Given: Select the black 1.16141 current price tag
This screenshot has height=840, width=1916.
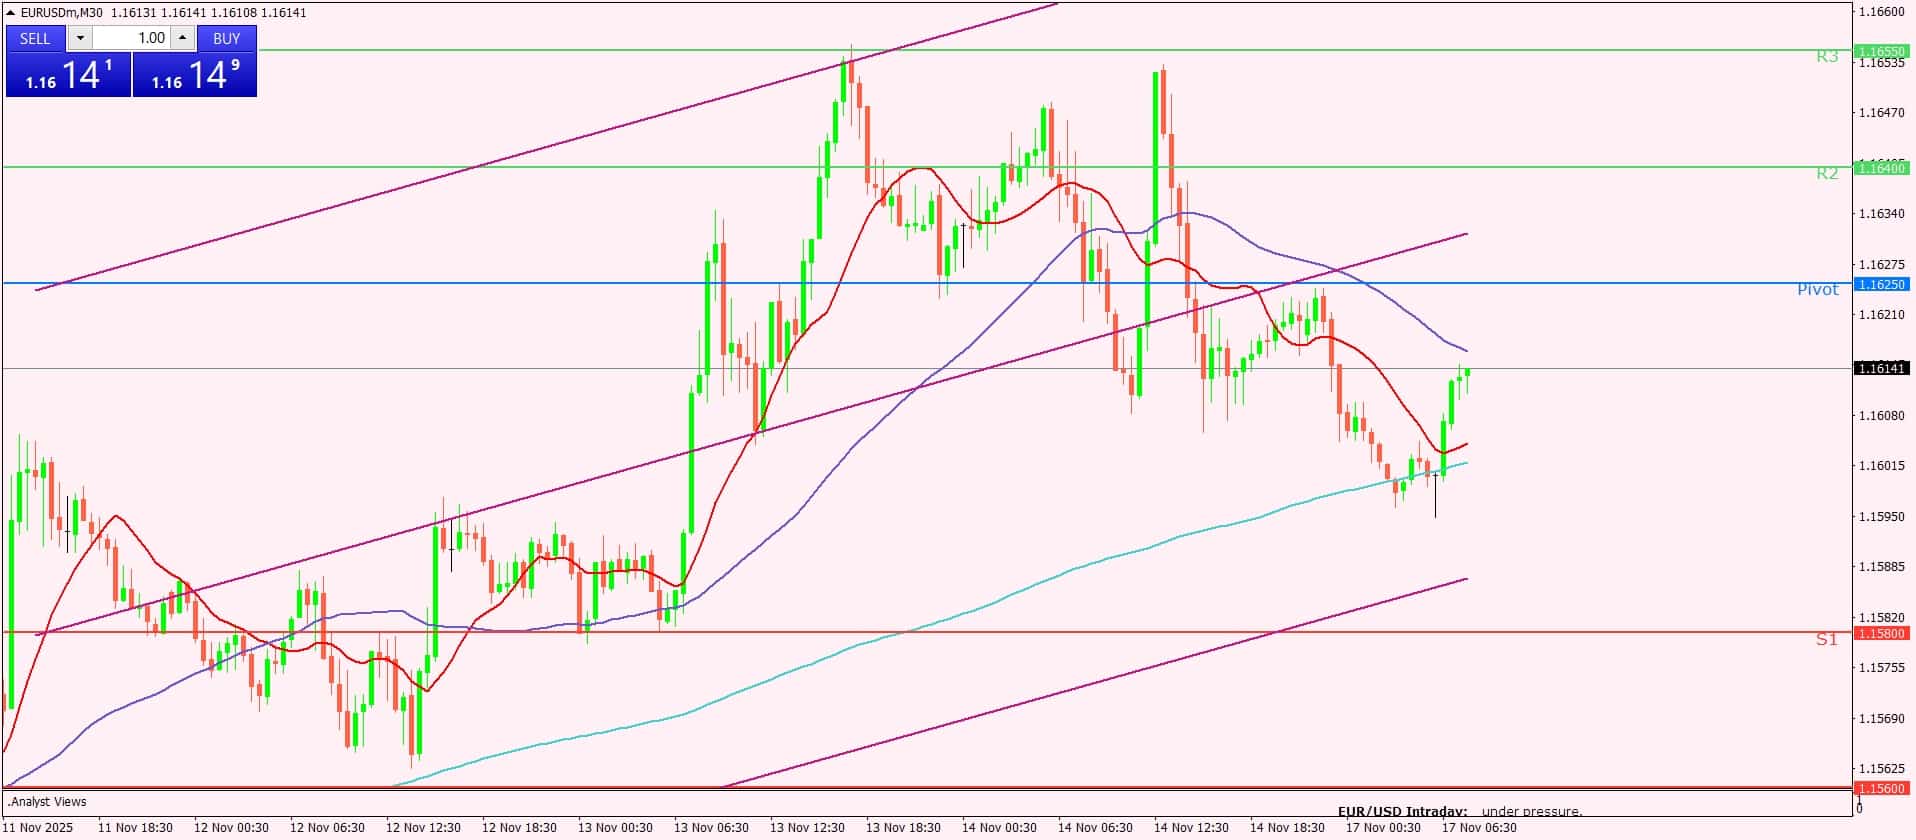Looking at the screenshot, I should point(1881,369).
